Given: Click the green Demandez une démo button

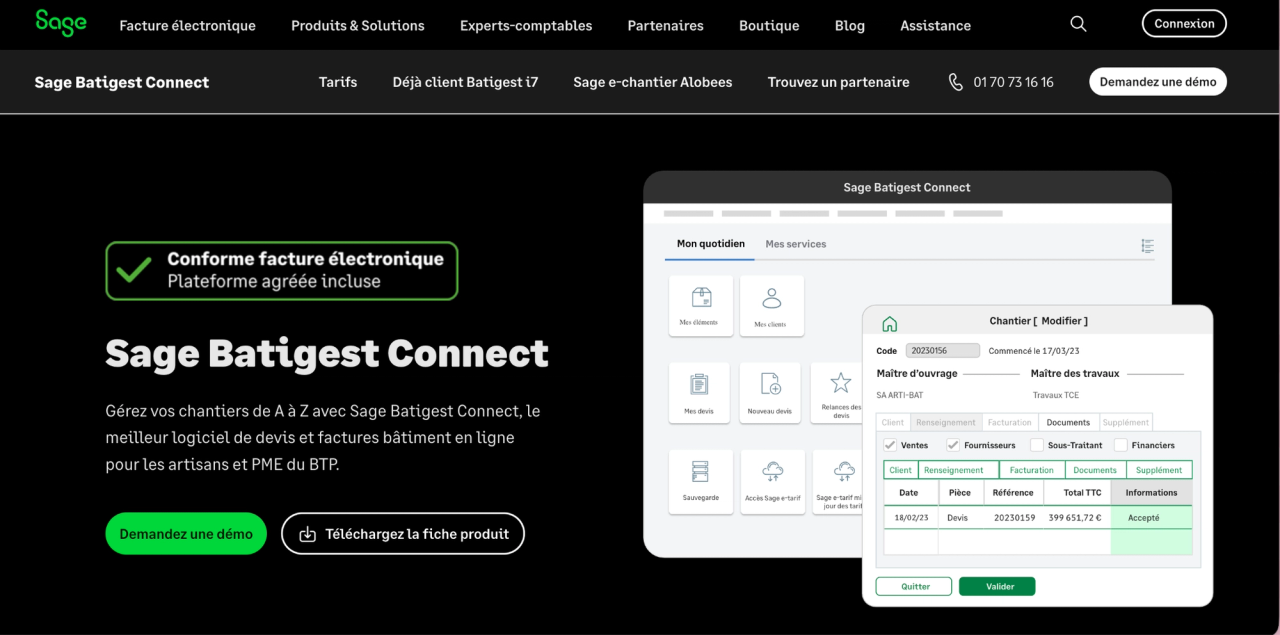Looking at the screenshot, I should (186, 534).
